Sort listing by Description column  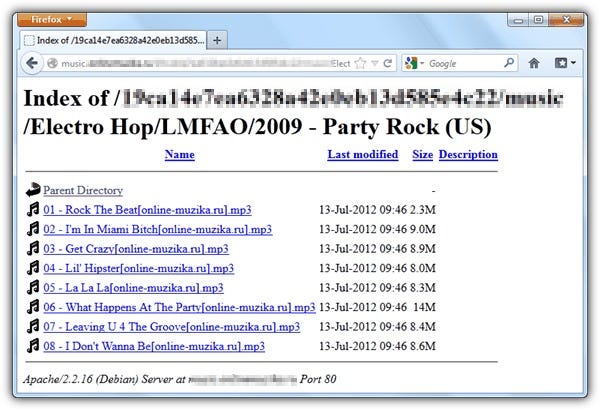click(468, 155)
